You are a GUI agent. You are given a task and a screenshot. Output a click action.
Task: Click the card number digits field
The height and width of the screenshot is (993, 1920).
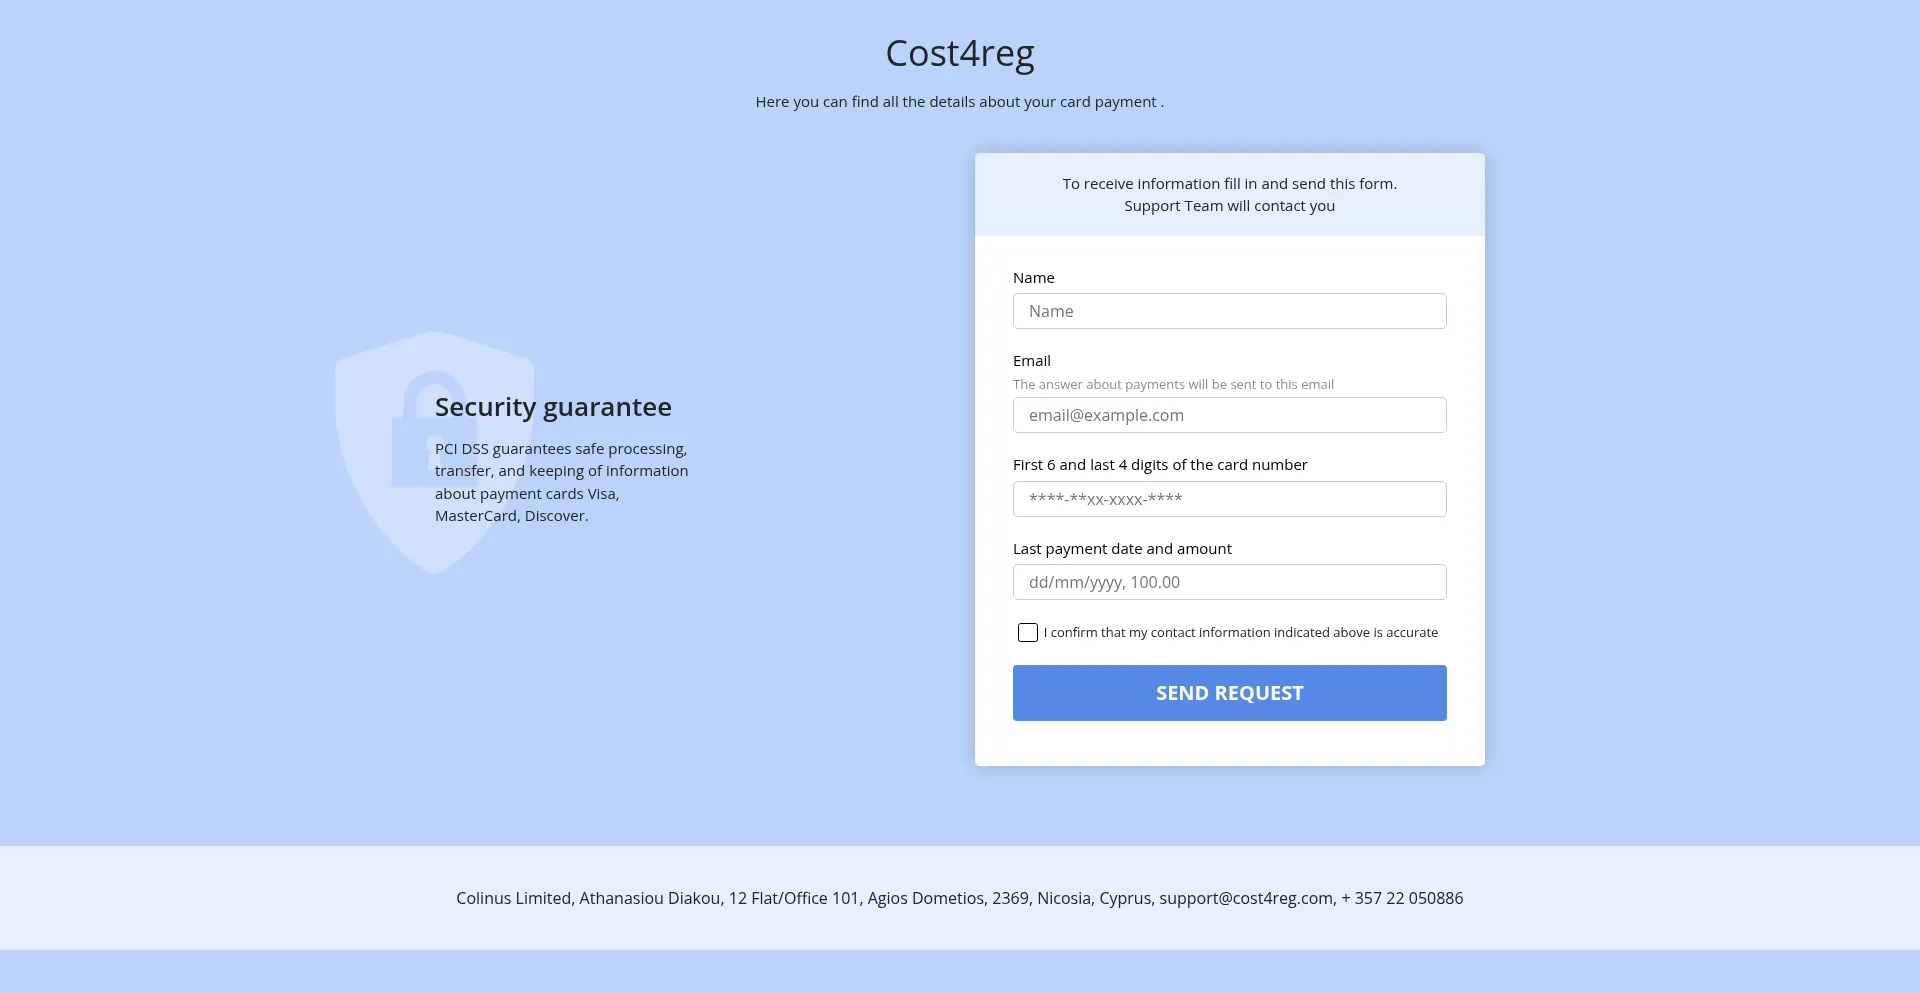[x=1229, y=499]
